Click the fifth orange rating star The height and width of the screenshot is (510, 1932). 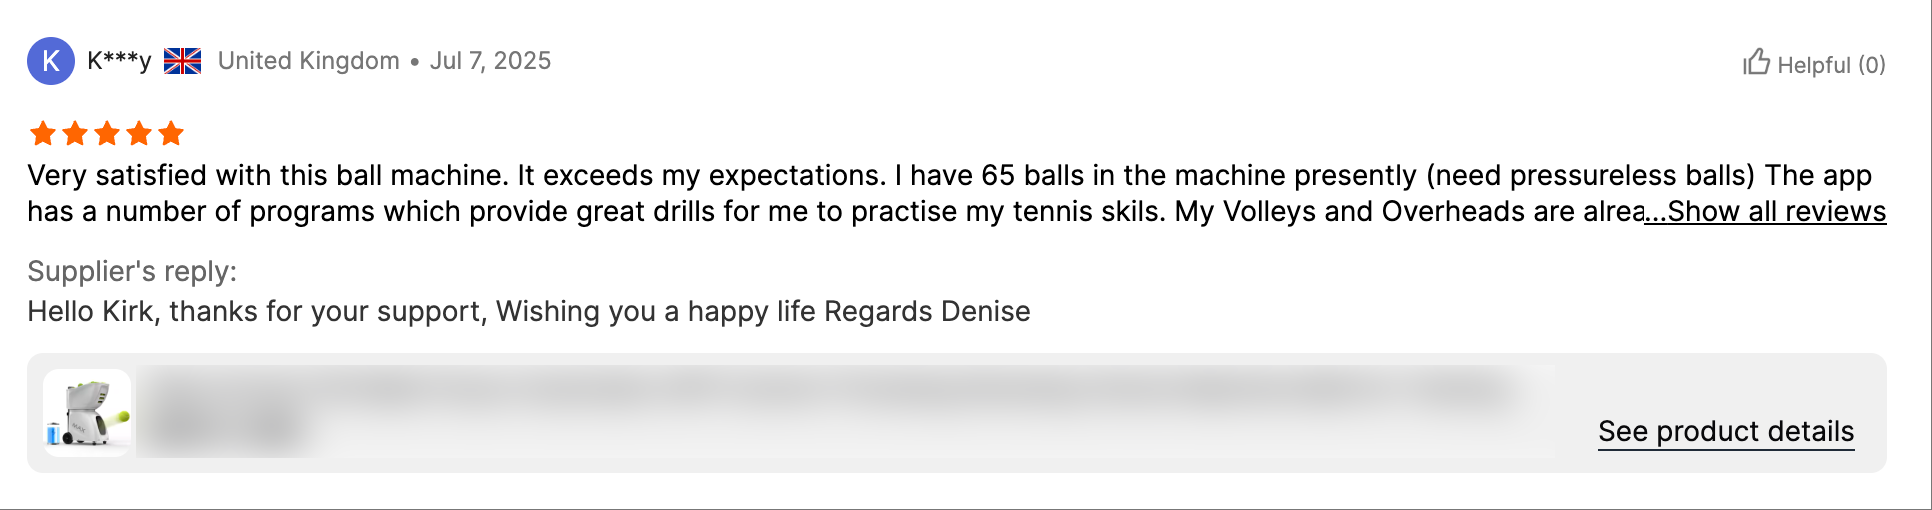coord(171,133)
